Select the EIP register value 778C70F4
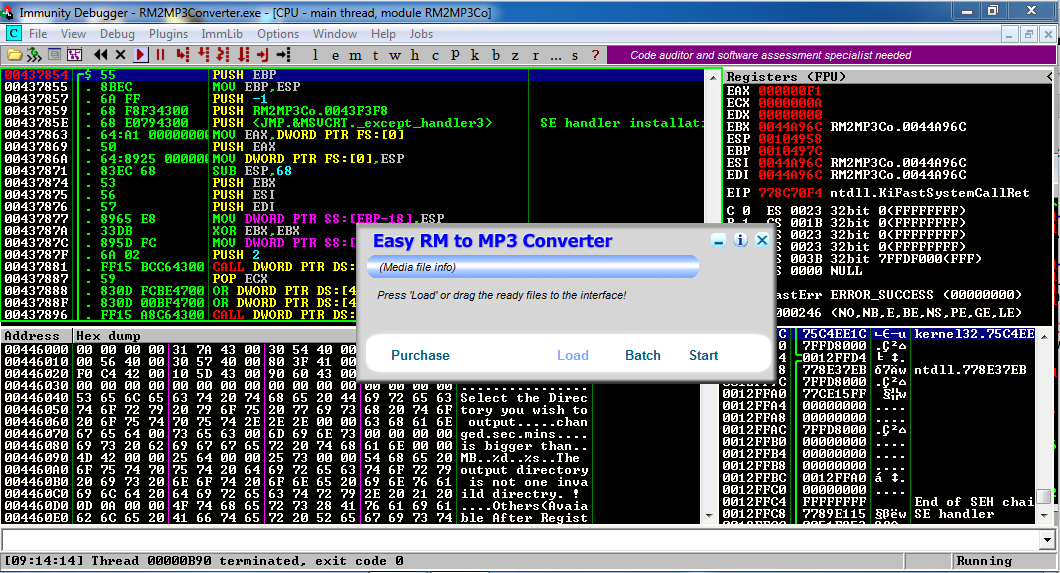This screenshot has height=573, width=1060. click(790, 193)
